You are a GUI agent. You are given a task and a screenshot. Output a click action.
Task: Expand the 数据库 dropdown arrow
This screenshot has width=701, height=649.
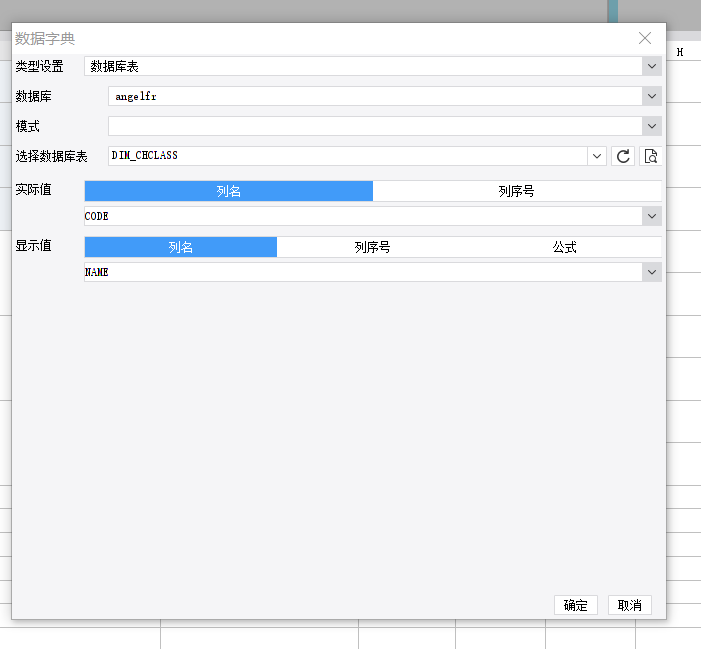coord(652,96)
